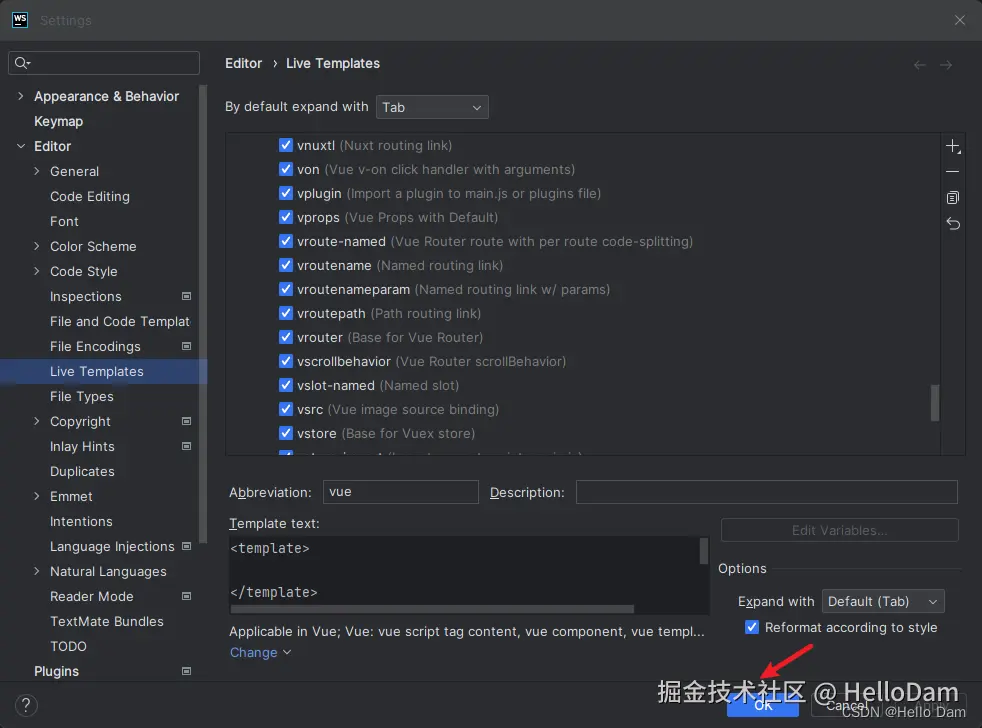982x728 pixels.
Task: Click the template text vertical scrollbar
Action: pos(704,551)
